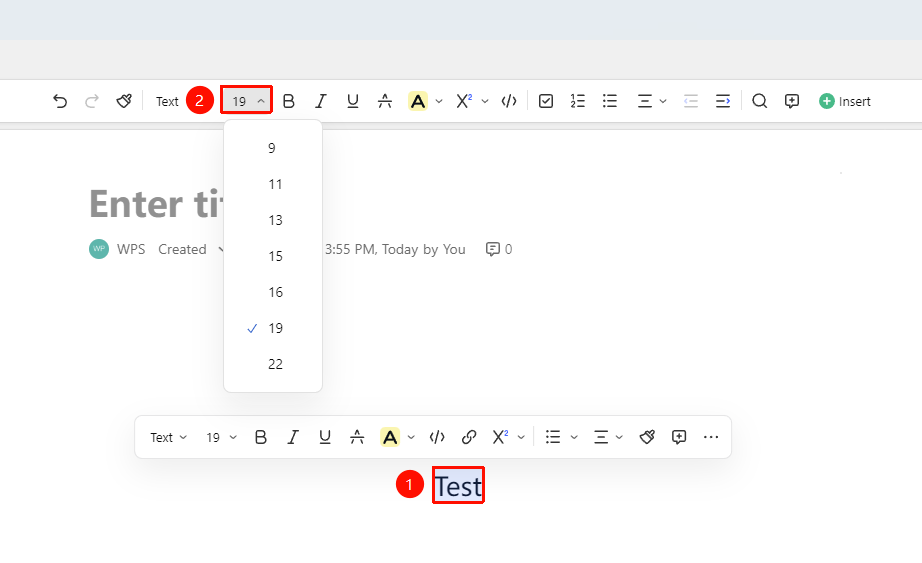Apply superscript X² in top toolbar

pos(464,101)
